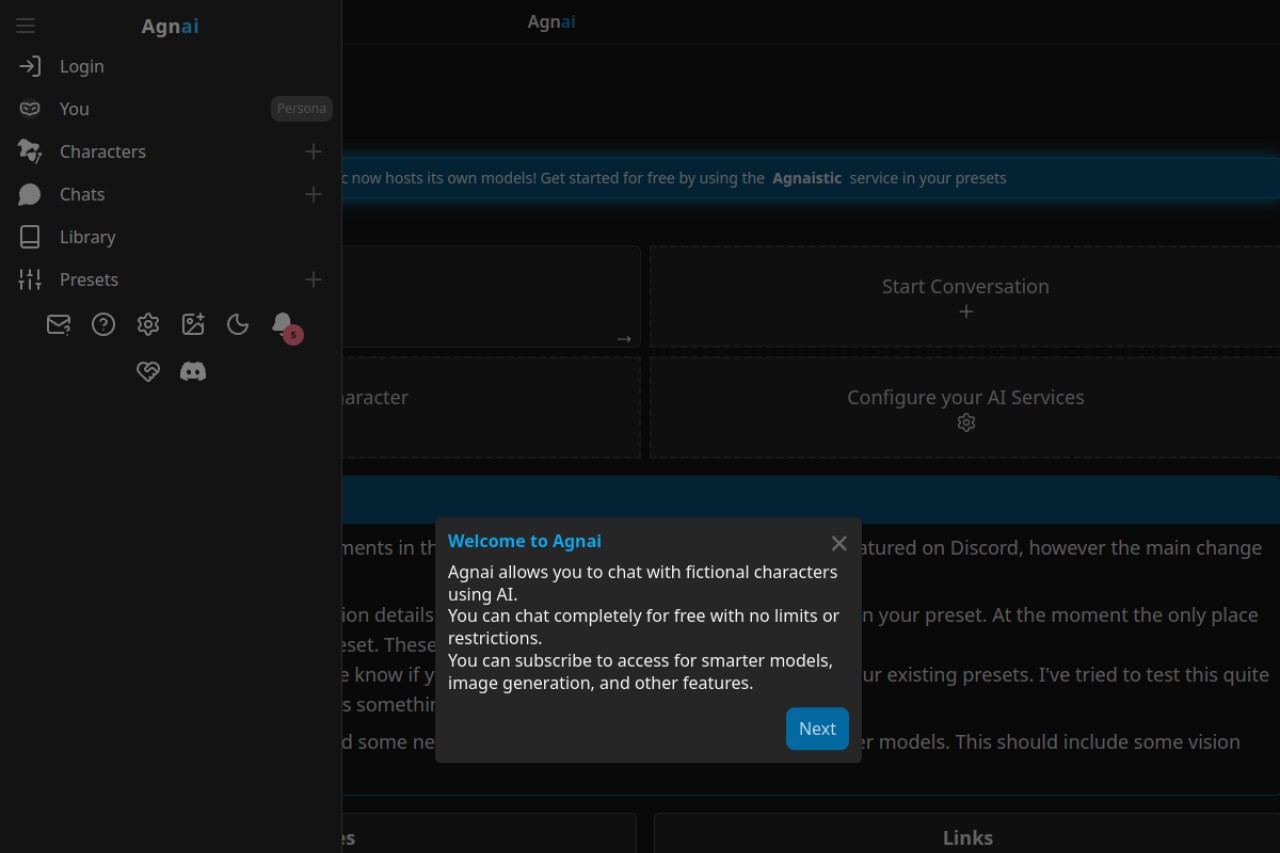
Task: Open Discord via the Discord logo icon
Action: (193, 372)
